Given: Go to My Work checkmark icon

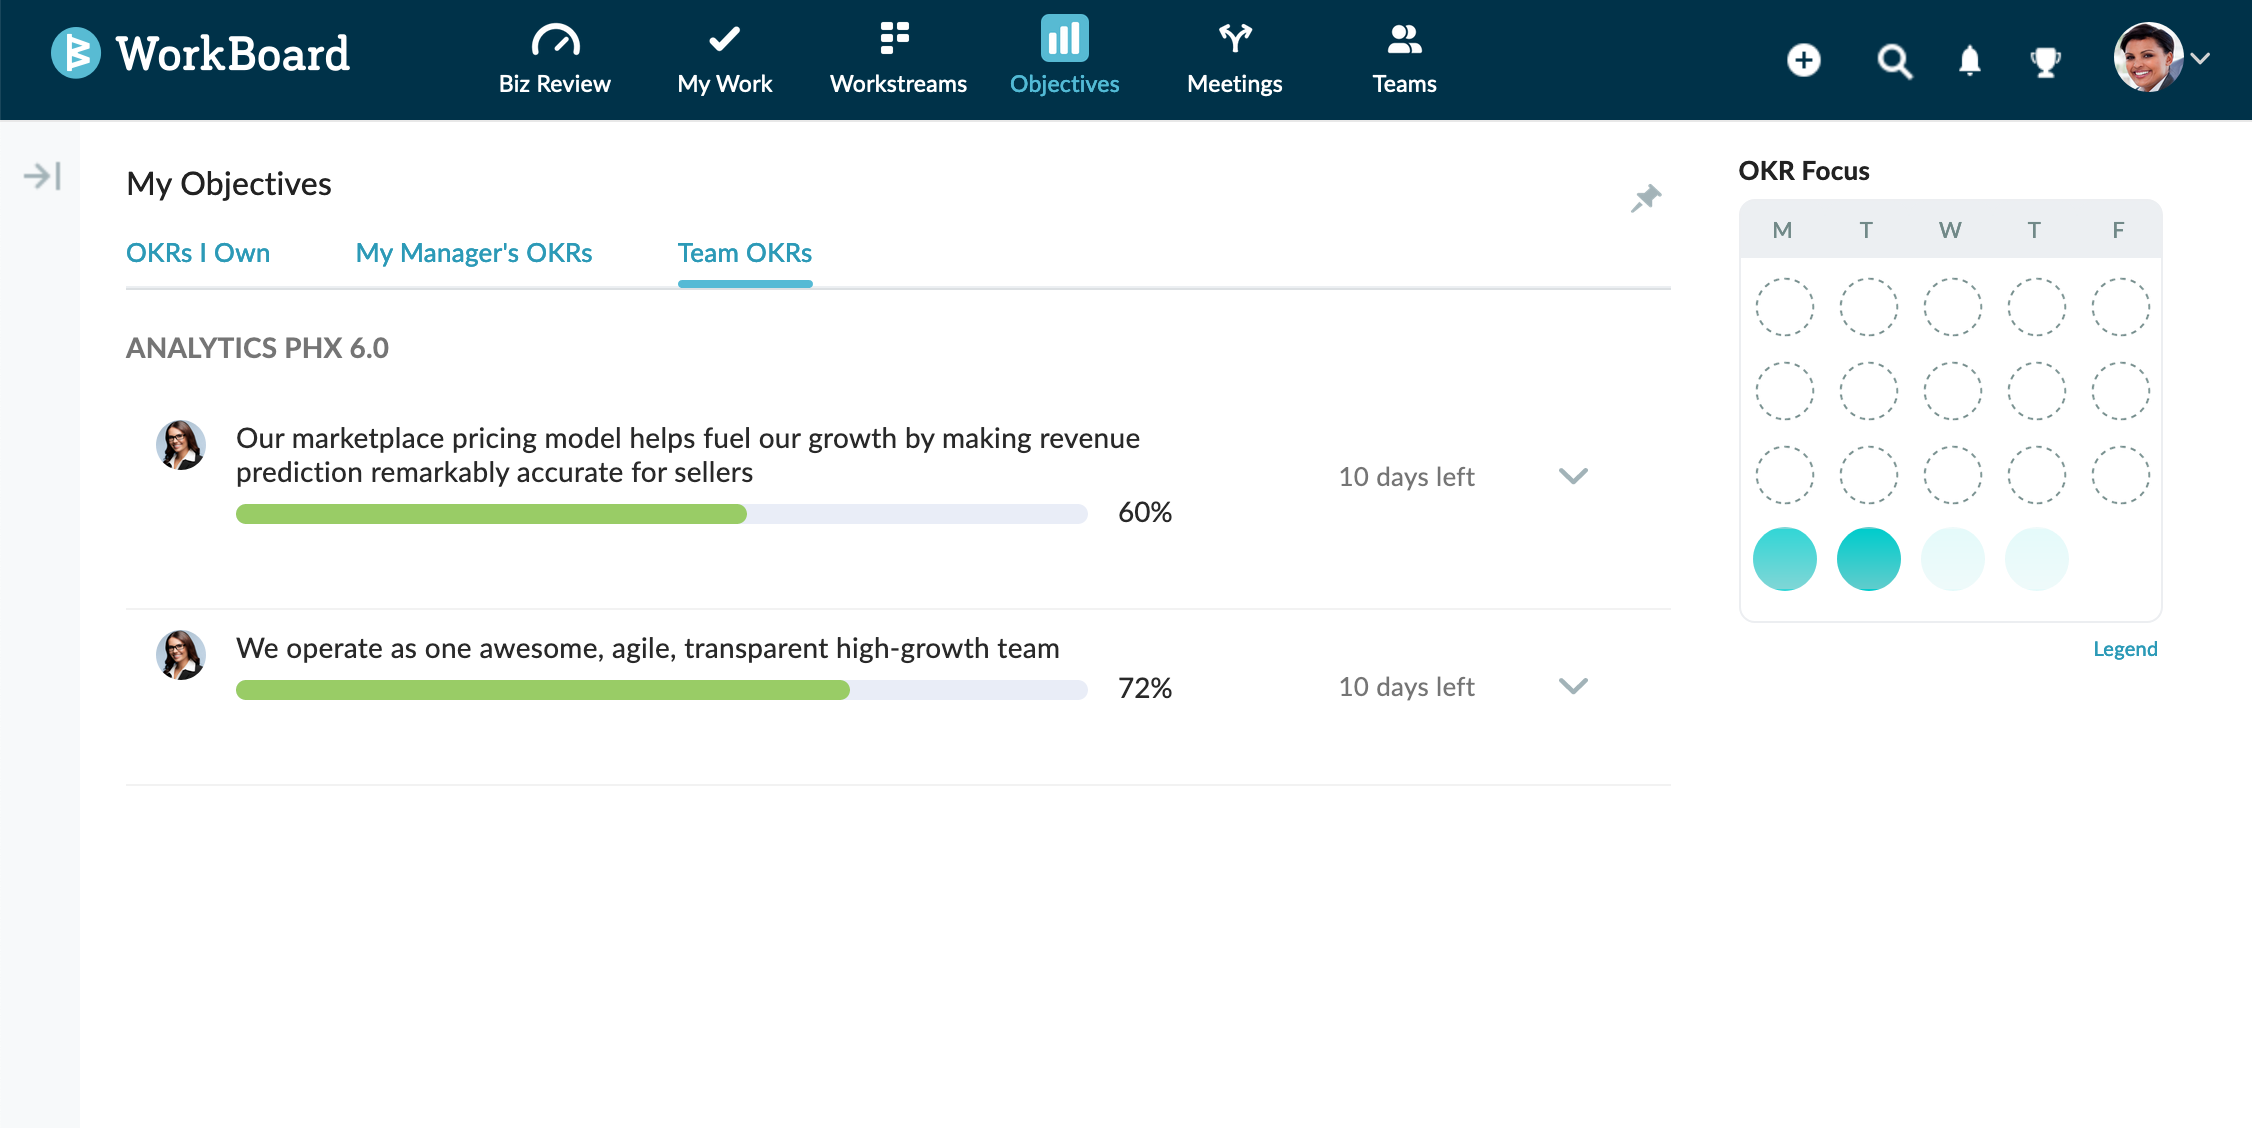Looking at the screenshot, I should click(724, 40).
